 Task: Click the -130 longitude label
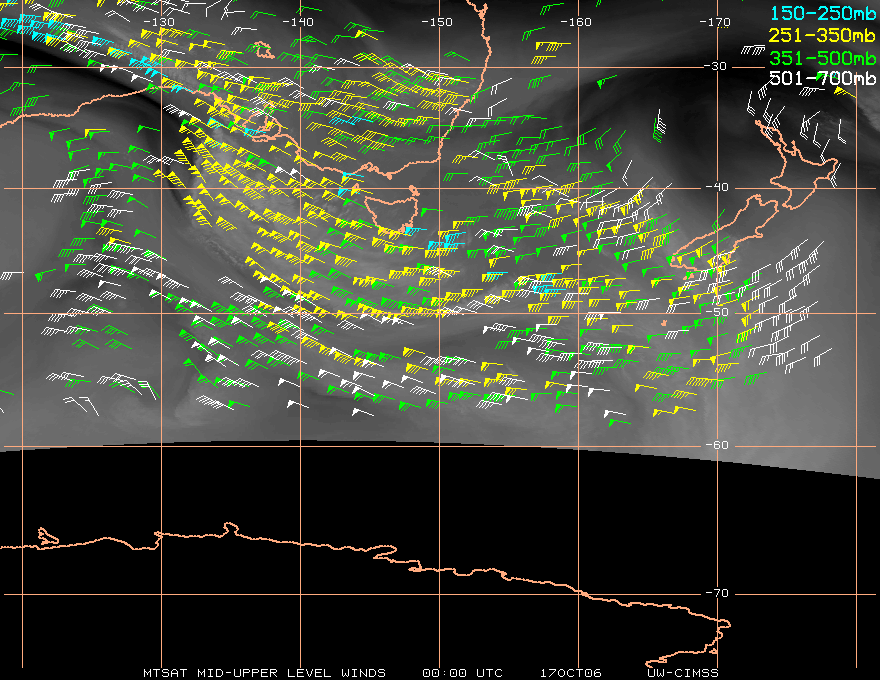click(x=159, y=22)
